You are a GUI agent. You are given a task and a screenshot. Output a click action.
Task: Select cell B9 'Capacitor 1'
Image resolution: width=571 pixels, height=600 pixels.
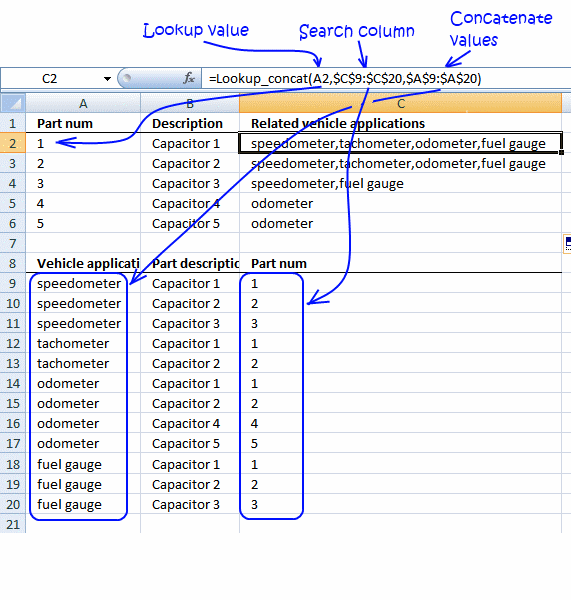click(190, 283)
